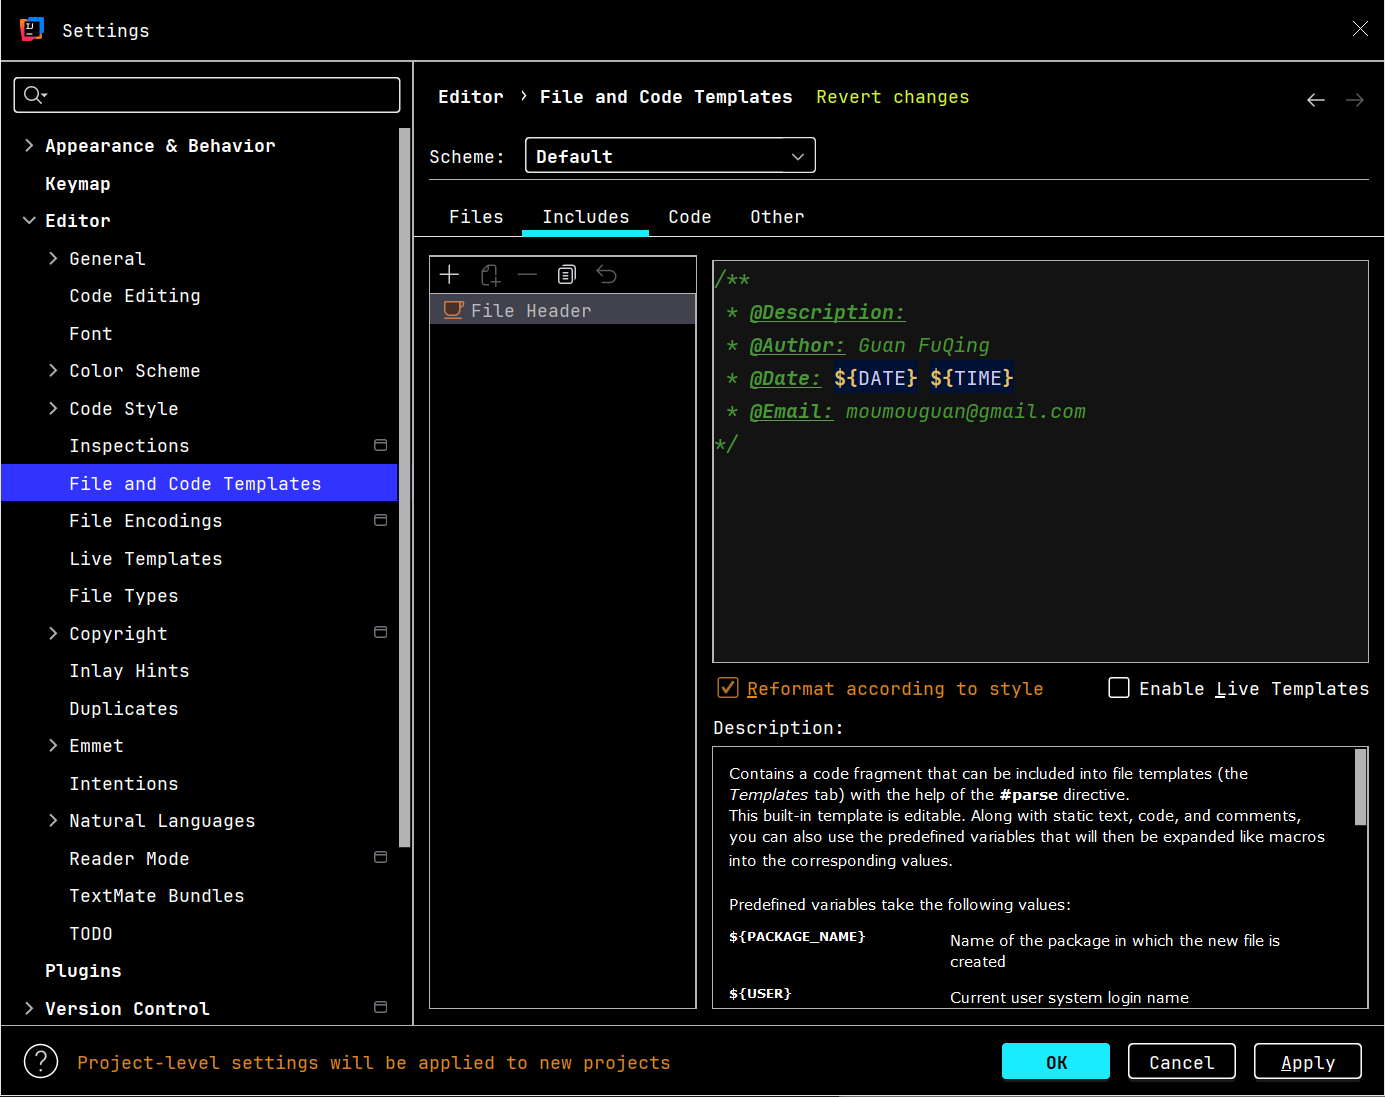Switch to the Code tab
This screenshot has width=1385, height=1097.
[689, 217]
